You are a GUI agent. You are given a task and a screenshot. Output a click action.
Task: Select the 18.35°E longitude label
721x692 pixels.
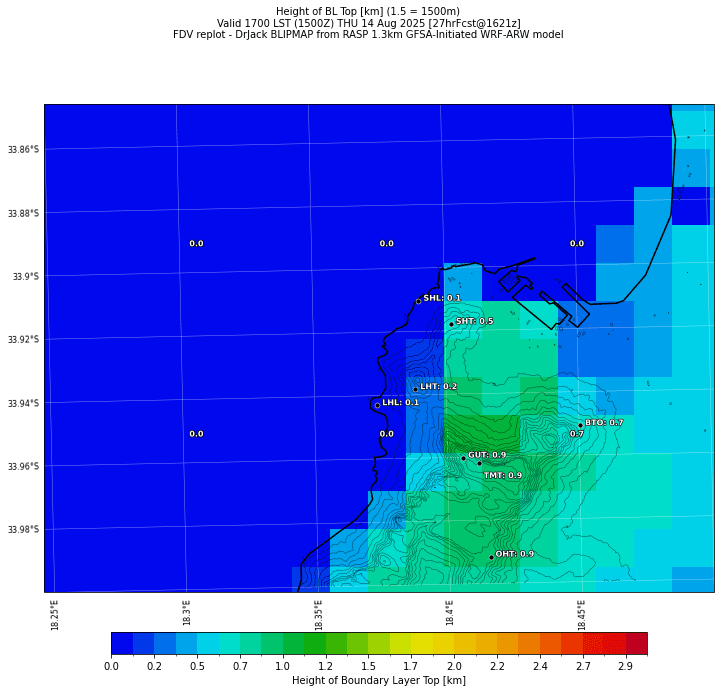pyautogui.click(x=318, y=615)
